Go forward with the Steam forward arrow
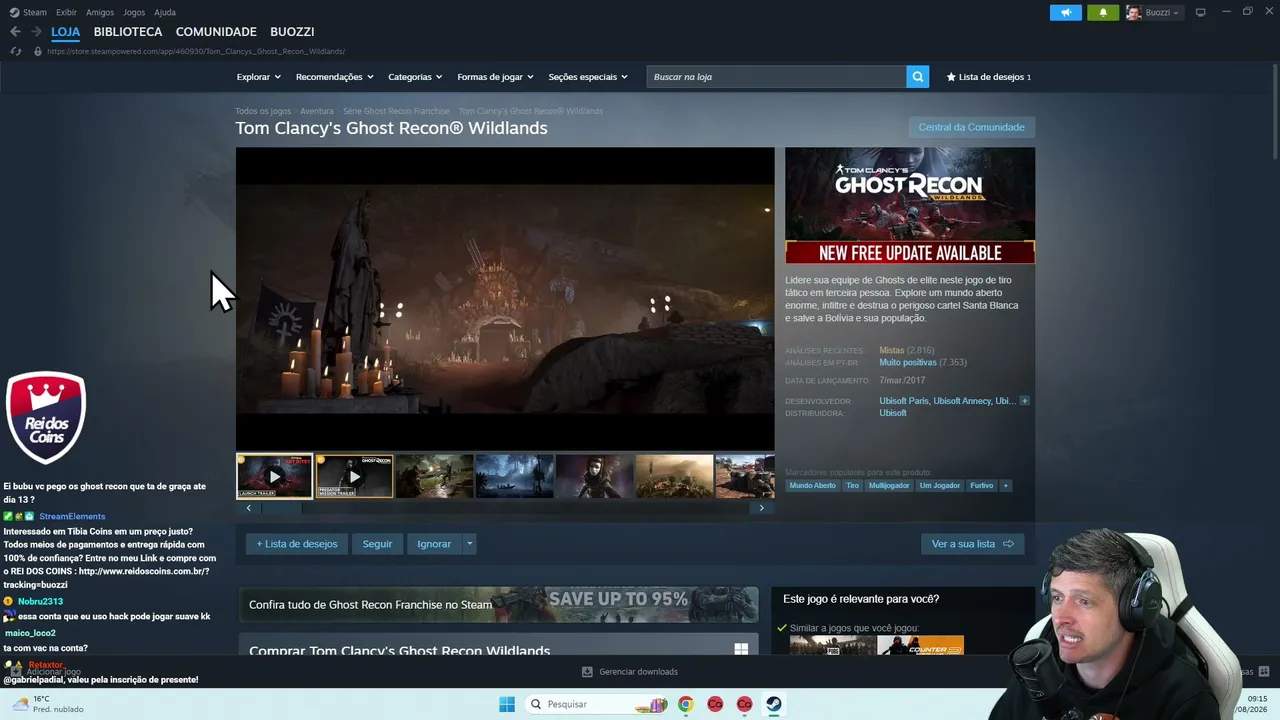 coord(36,32)
